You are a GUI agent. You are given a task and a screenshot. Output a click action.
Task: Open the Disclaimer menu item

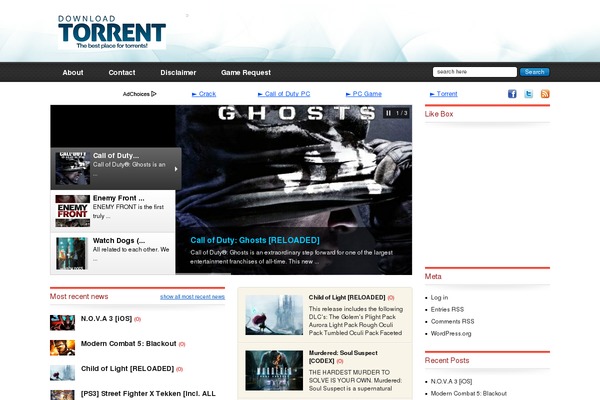tap(178, 72)
